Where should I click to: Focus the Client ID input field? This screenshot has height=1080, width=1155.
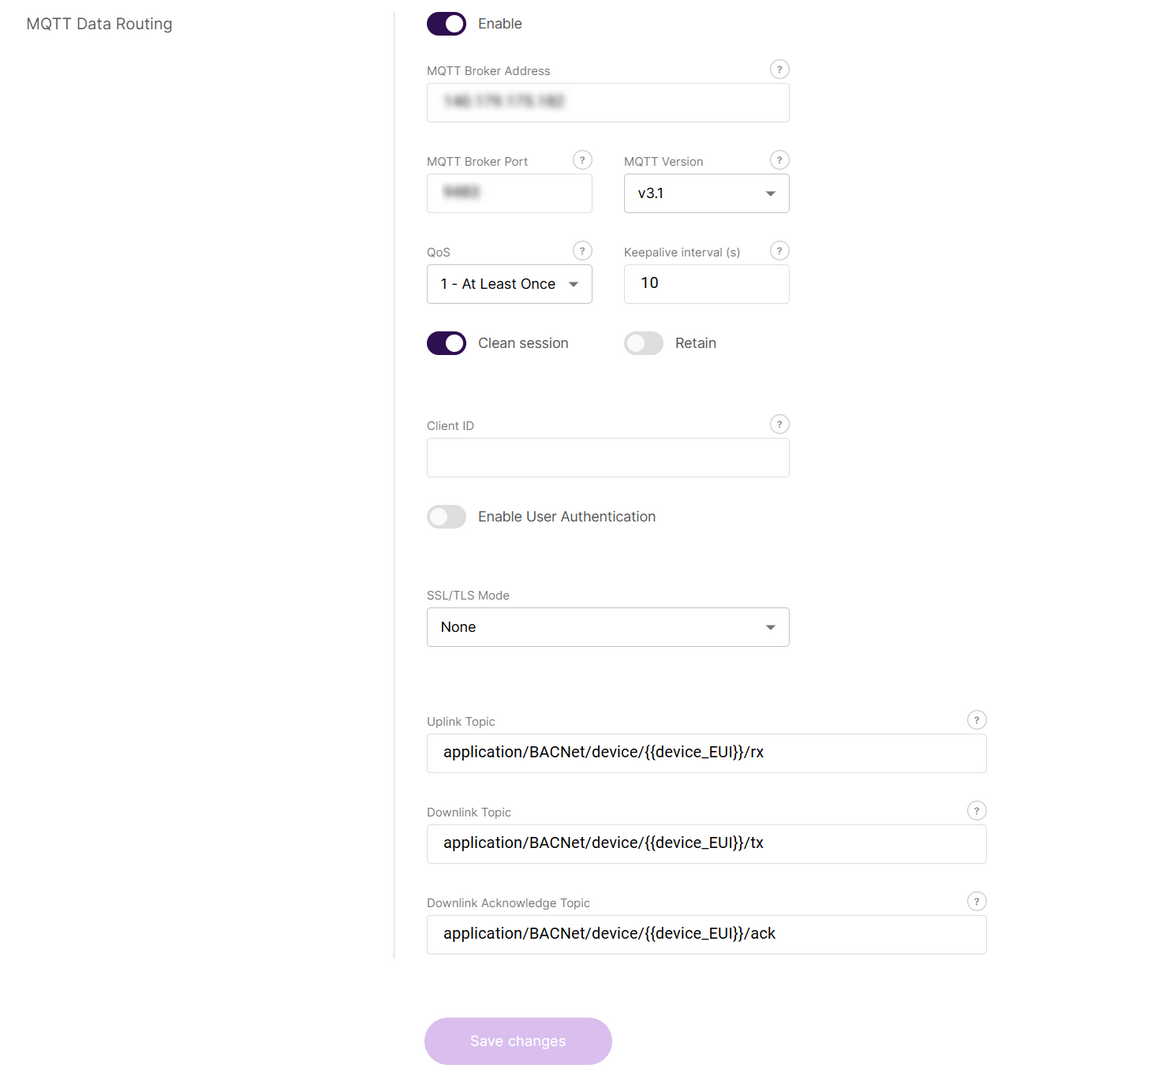pyautogui.click(x=607, y=457)
